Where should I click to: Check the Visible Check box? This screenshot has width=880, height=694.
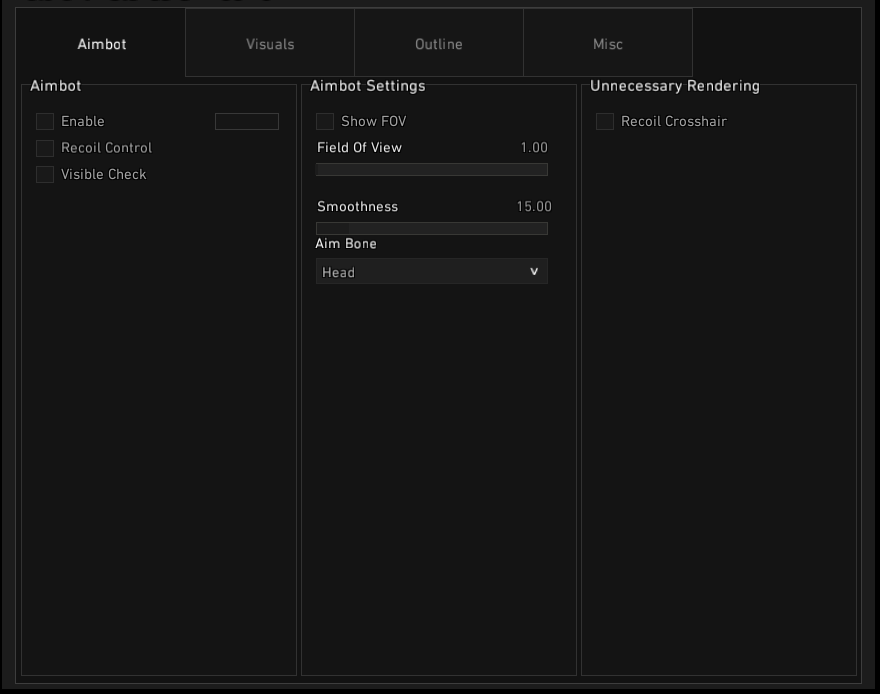point(45,175)
